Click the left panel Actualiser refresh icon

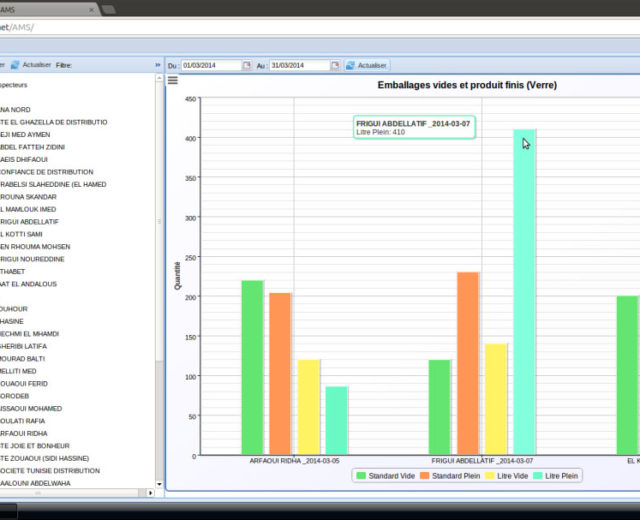click(x=15, y=64)
